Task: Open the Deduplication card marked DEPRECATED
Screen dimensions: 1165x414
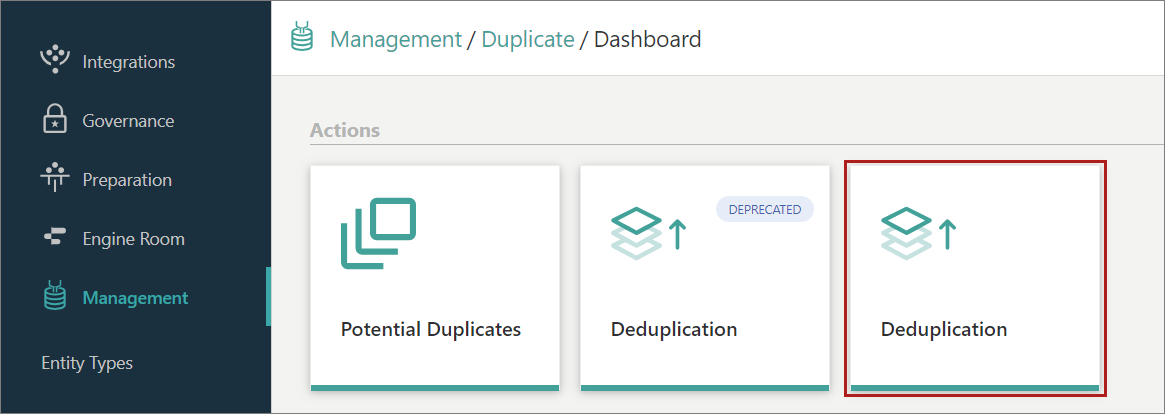Action: (x=704, y=278)
